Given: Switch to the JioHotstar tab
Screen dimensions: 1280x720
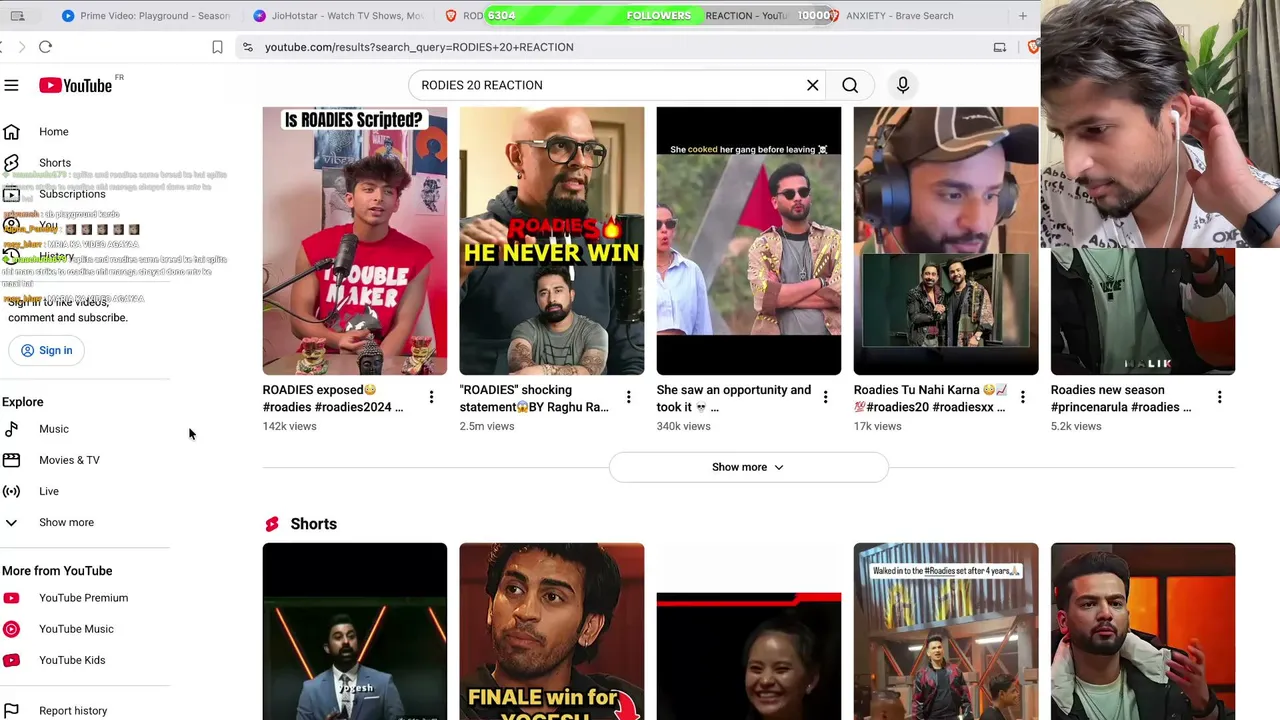Looking at the screenshot, I should click(338, 16).
